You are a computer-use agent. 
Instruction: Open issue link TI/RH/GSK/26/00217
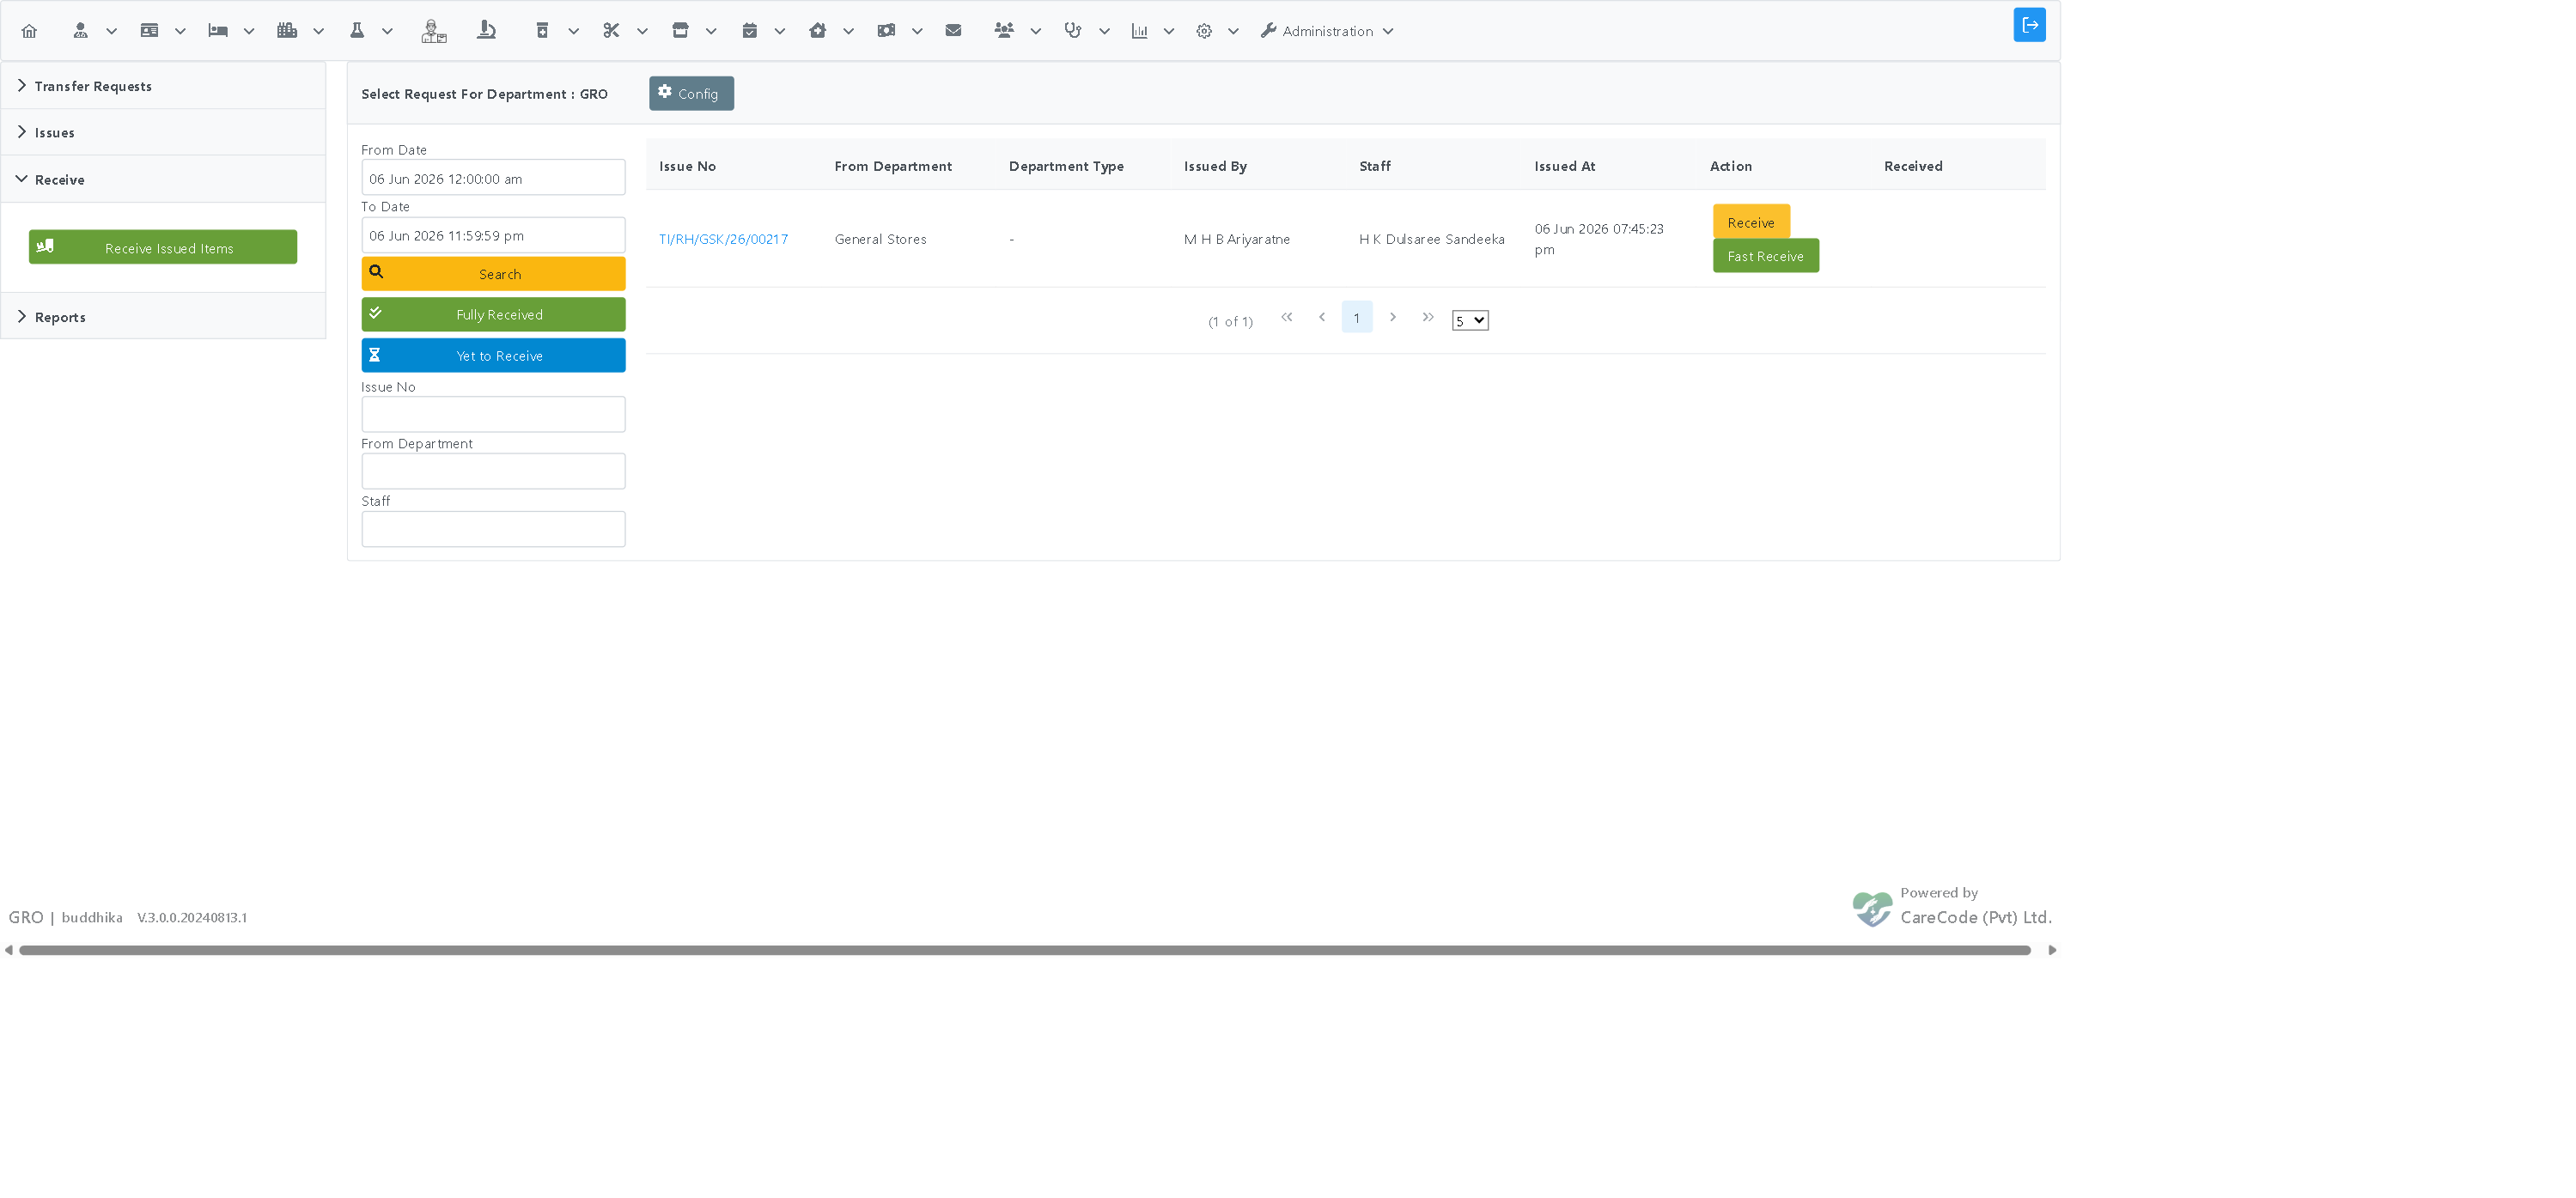[723, 239]
